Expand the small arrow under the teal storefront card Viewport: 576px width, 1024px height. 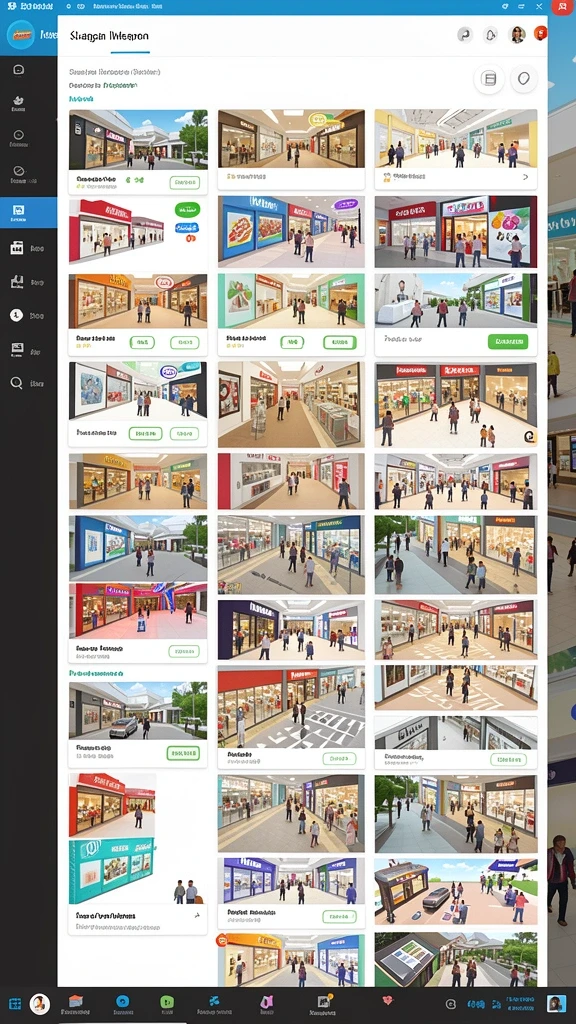click(x=196, y=916)
